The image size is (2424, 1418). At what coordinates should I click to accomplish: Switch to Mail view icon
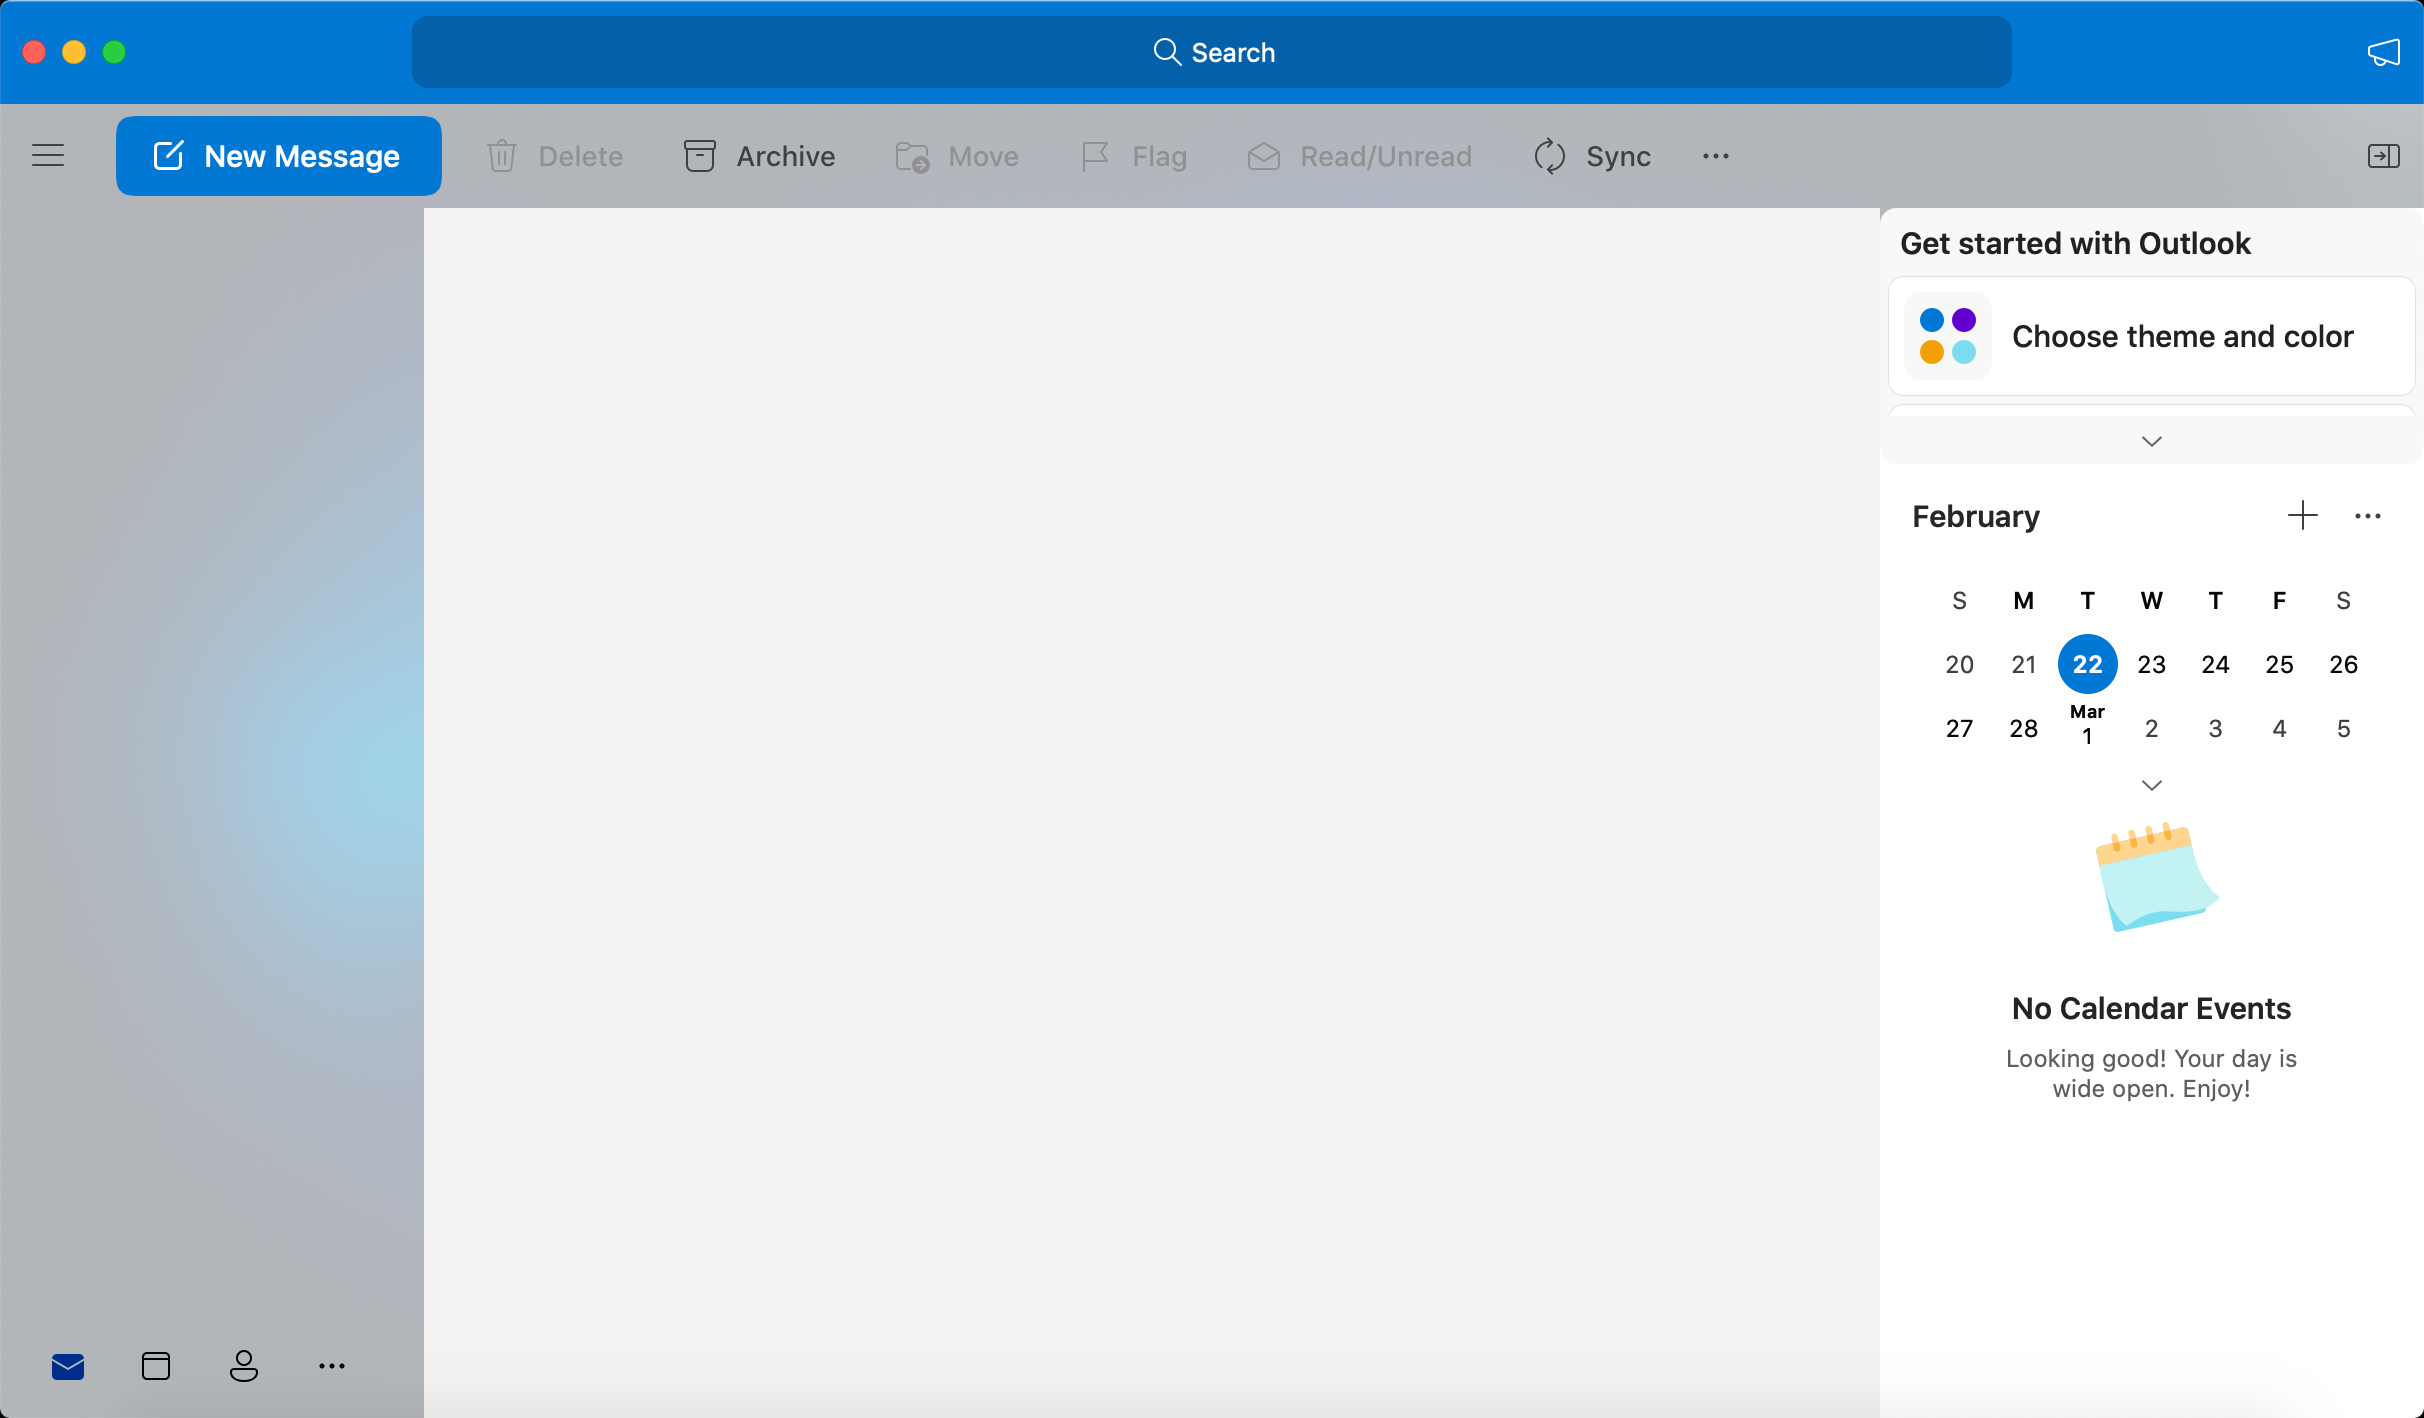pyautogui.click(x=68, y=1366)
